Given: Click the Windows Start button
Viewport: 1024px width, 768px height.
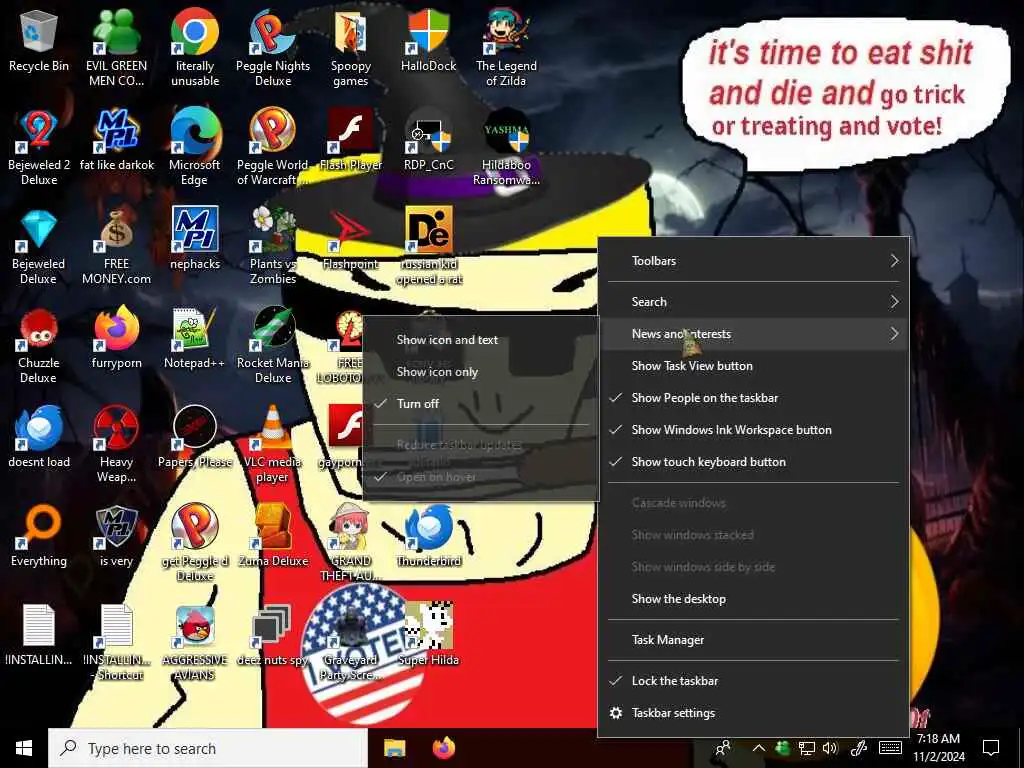Looking at the screenshot, I should pos(24,748).
